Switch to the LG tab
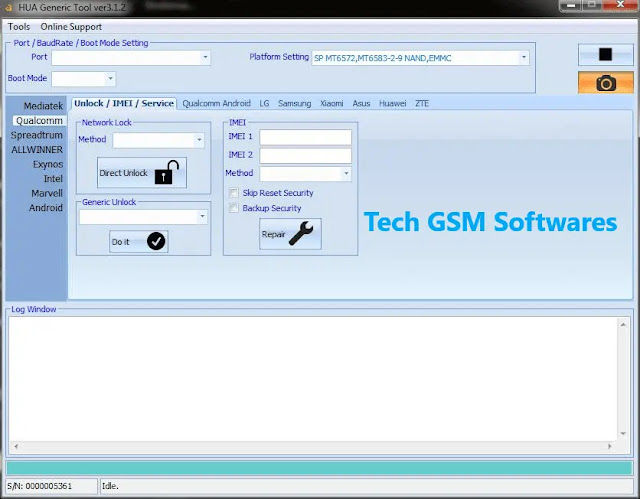This screenshot has height=499, width=640. [264, 104]
